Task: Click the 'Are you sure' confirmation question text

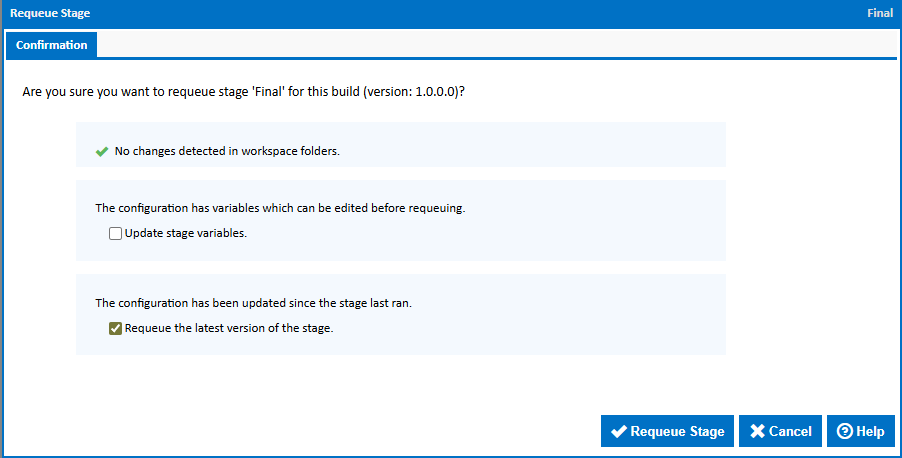Action: click(x=244, y=91)
